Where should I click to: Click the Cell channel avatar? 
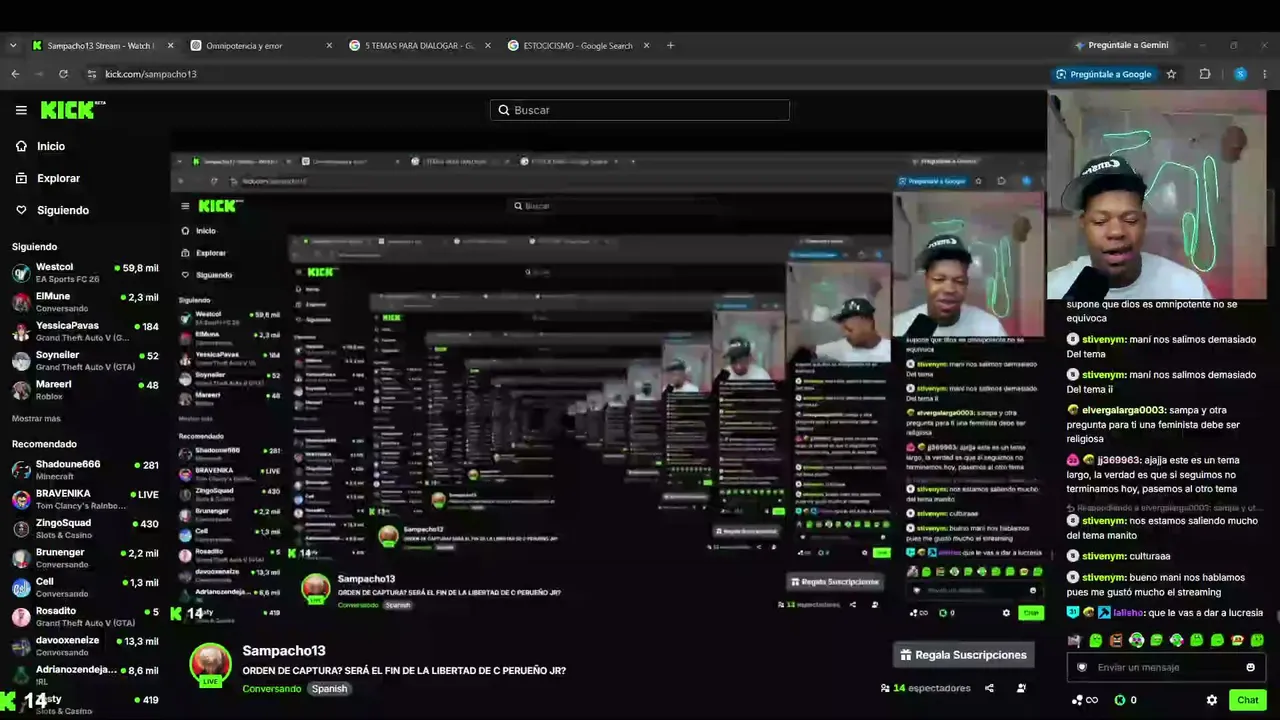pos(21,587)
